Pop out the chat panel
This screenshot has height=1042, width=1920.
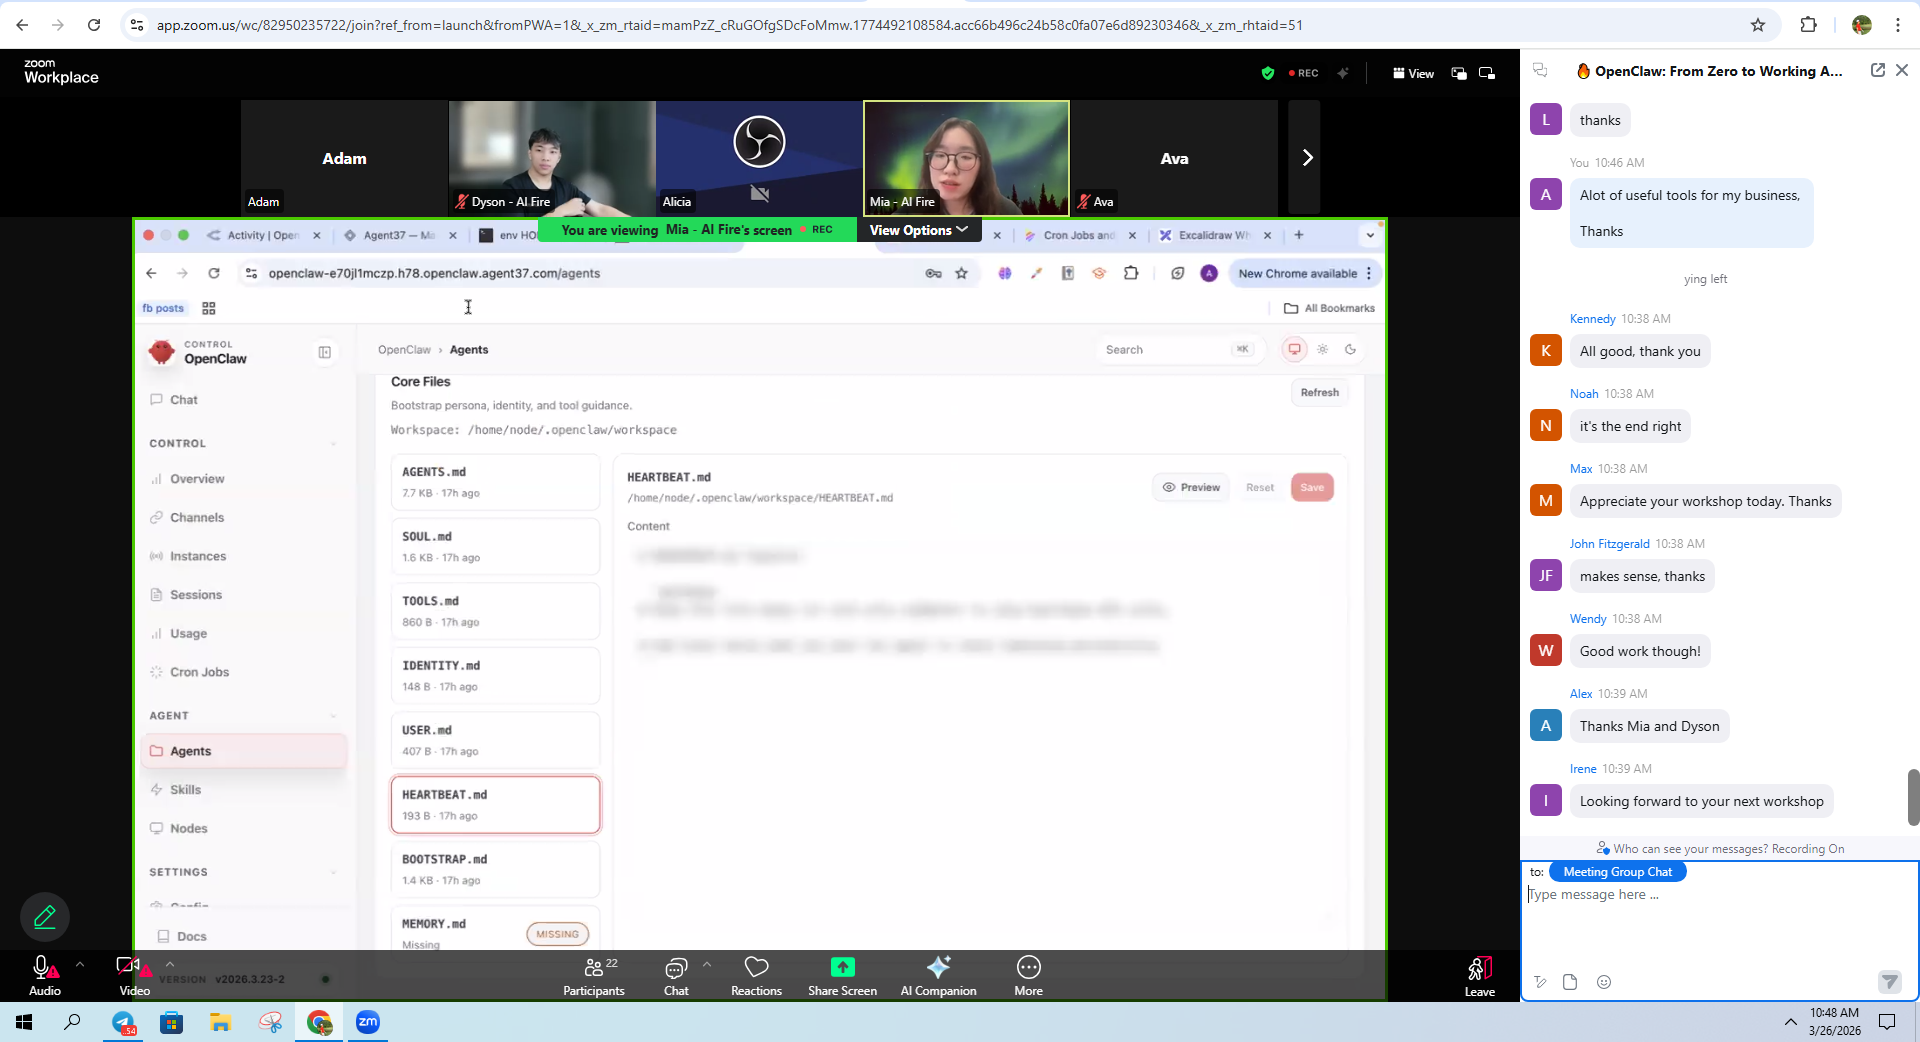pyautogui.click(x=1877, y=70)
